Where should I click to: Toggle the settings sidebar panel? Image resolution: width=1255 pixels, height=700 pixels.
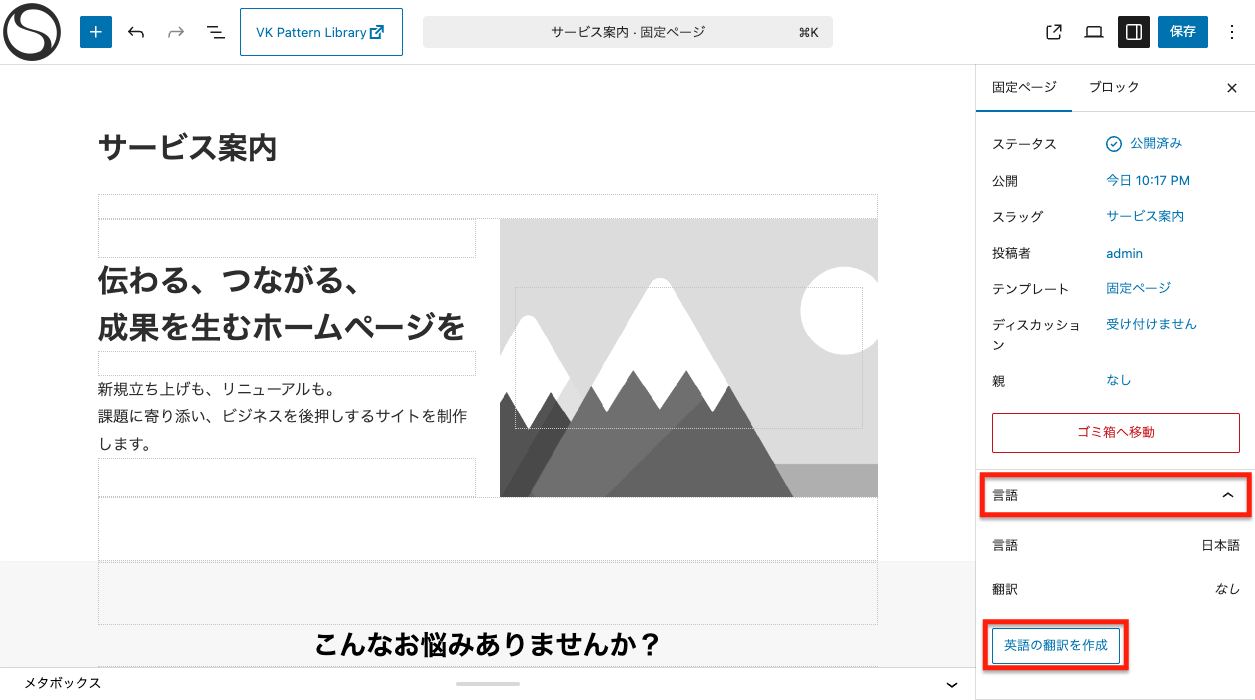pos(1134,32)
